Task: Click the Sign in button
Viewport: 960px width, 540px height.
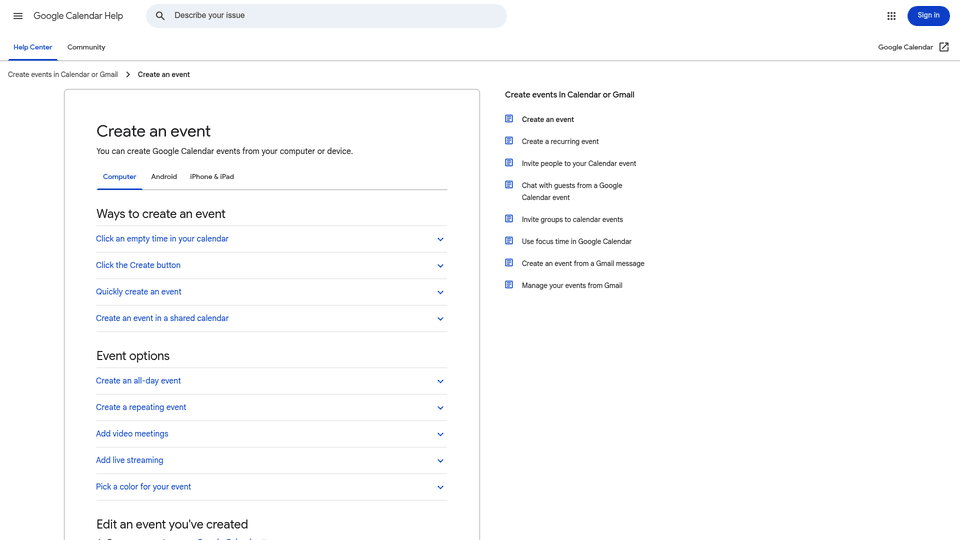Action: [x=928, y=15]
